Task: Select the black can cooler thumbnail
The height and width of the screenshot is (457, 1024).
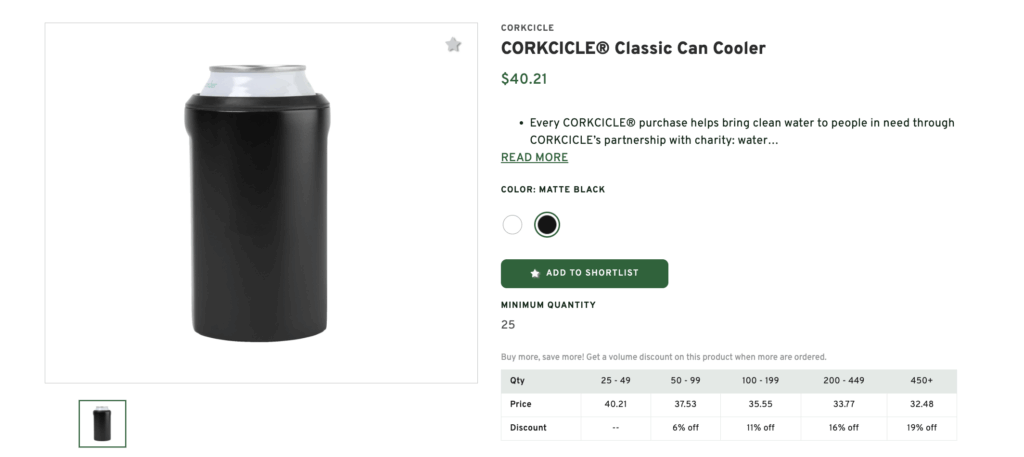Action: (x=102, y=423)
